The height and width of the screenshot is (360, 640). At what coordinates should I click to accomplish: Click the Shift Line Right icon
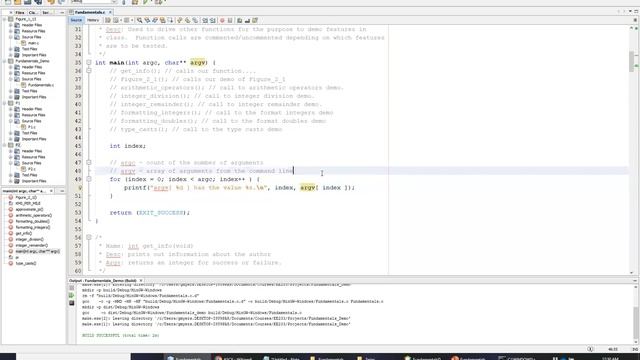[213, 20]
